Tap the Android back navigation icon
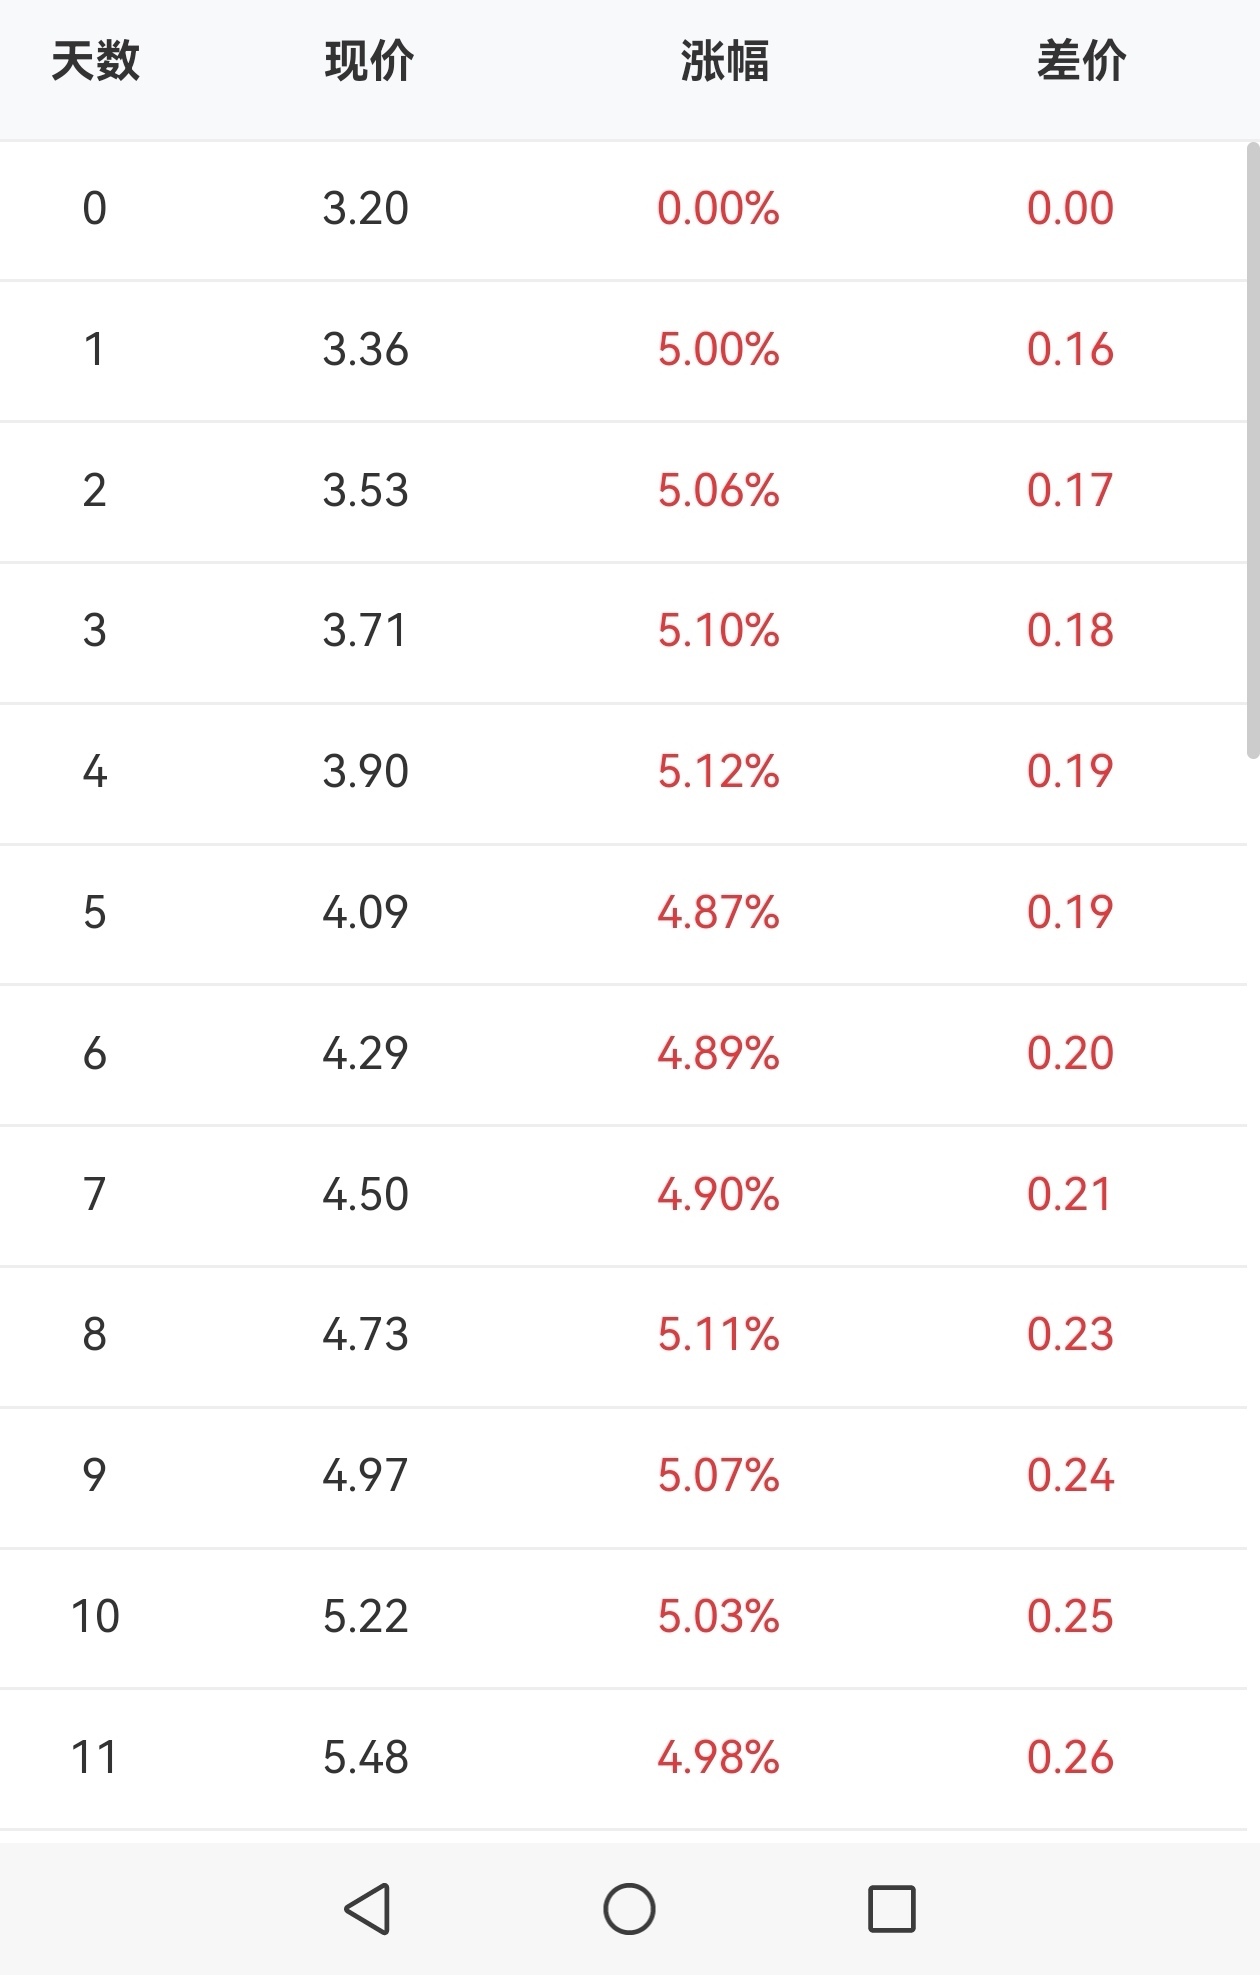This screenshot has height=1975, width=1260. tap(367, 1909)
